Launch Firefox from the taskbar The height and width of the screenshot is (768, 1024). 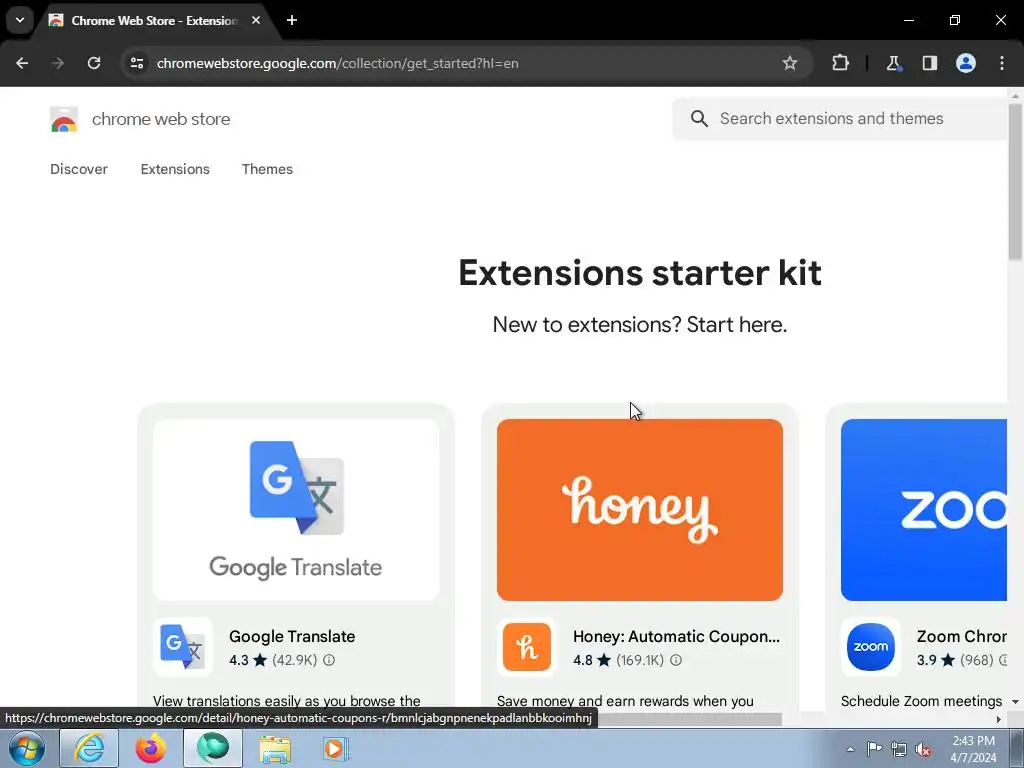click(151, 748)
